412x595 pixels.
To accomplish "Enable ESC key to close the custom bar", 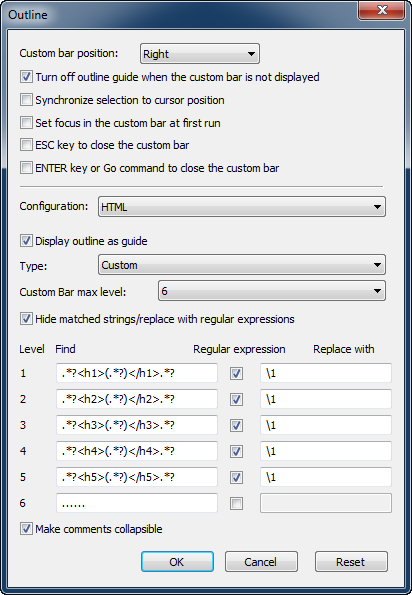I will click(x=26, y=145).
